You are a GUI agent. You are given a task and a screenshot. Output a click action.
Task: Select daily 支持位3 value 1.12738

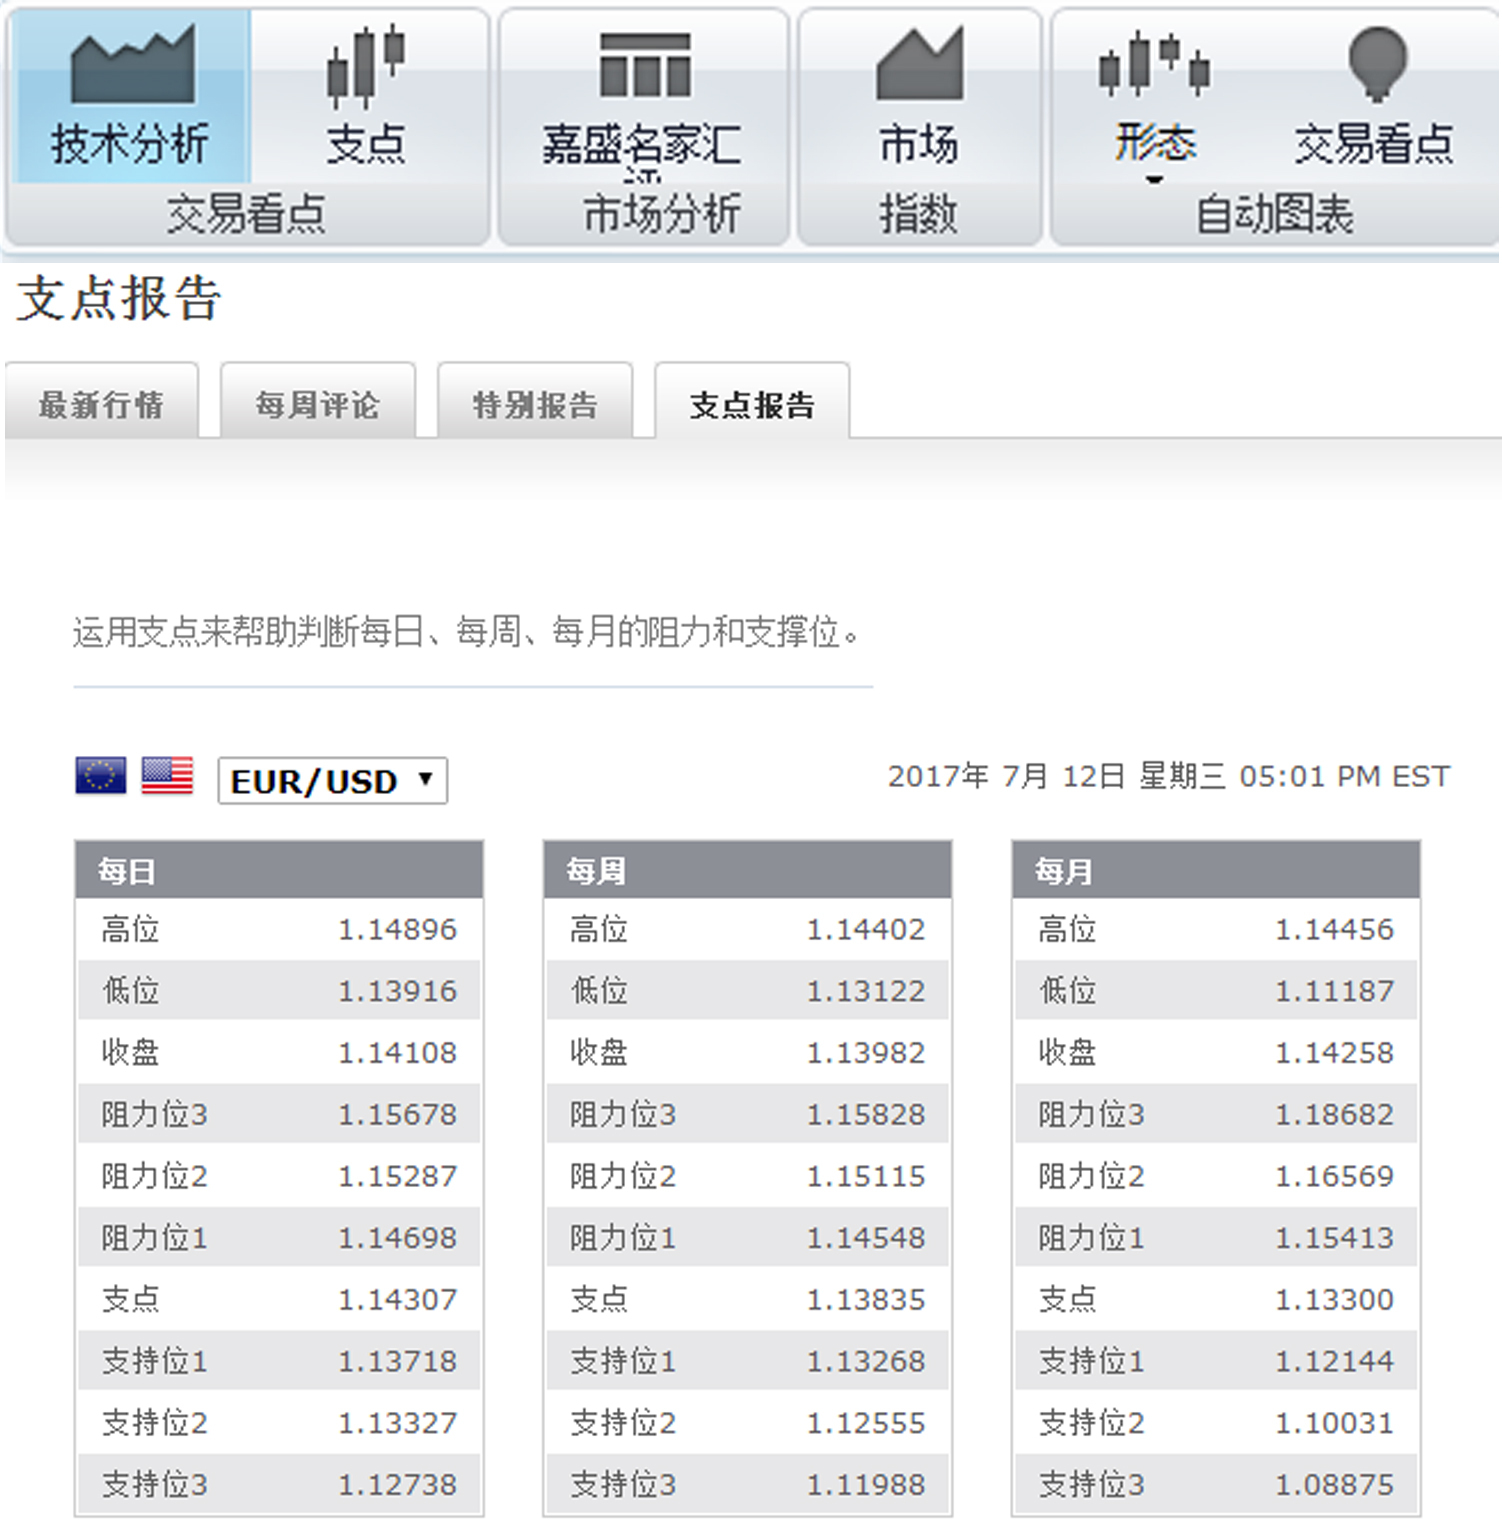(x=397, y=1485)
